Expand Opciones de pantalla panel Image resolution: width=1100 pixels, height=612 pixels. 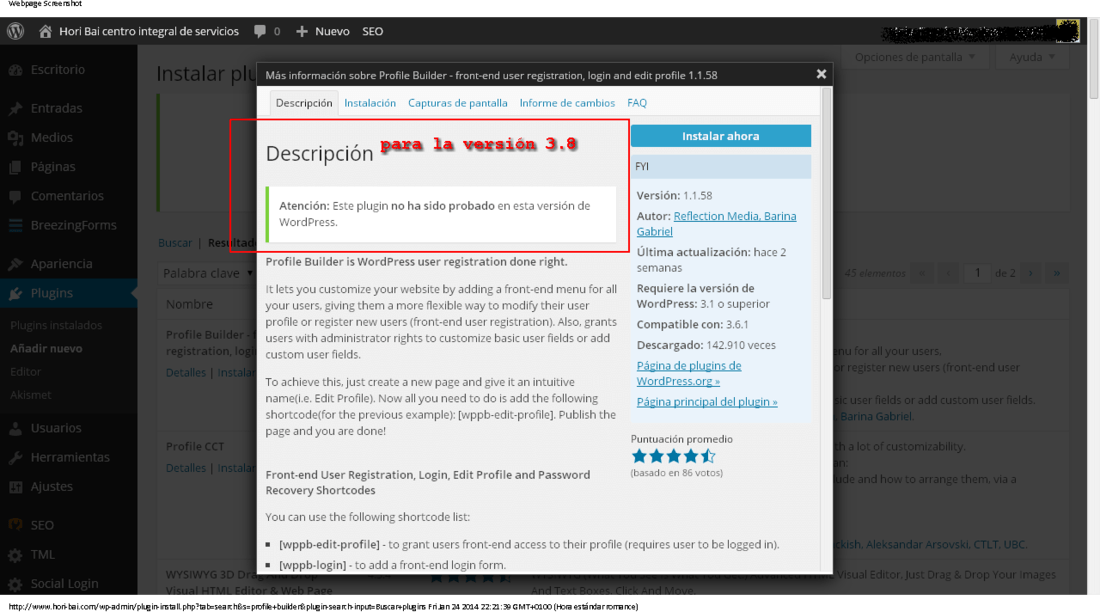[915, 57]
